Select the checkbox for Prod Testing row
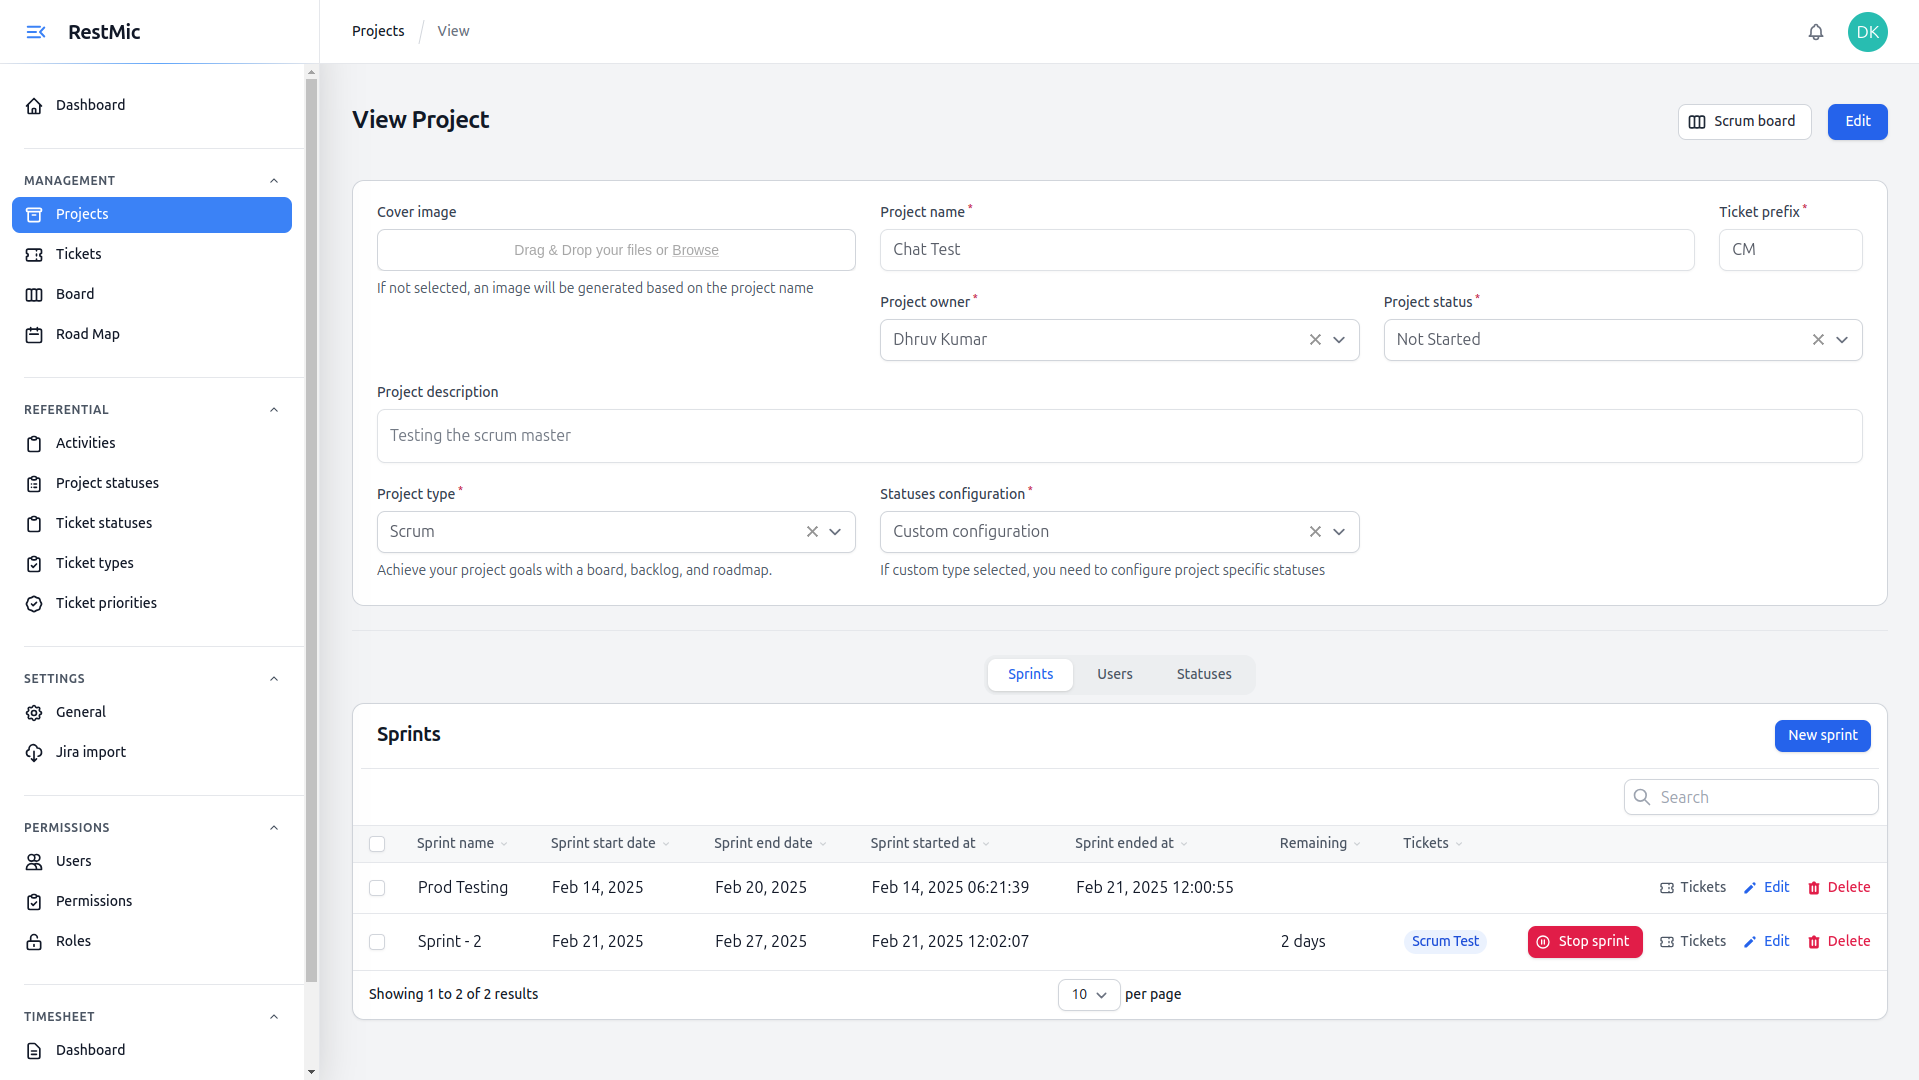Screen dimensions: 1919x1080 (377, 888)
